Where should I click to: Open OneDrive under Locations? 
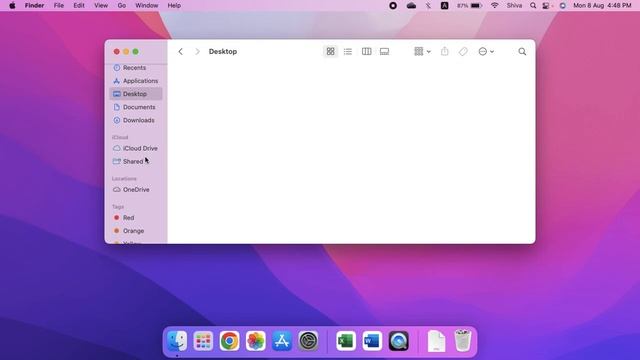[136, 189]
